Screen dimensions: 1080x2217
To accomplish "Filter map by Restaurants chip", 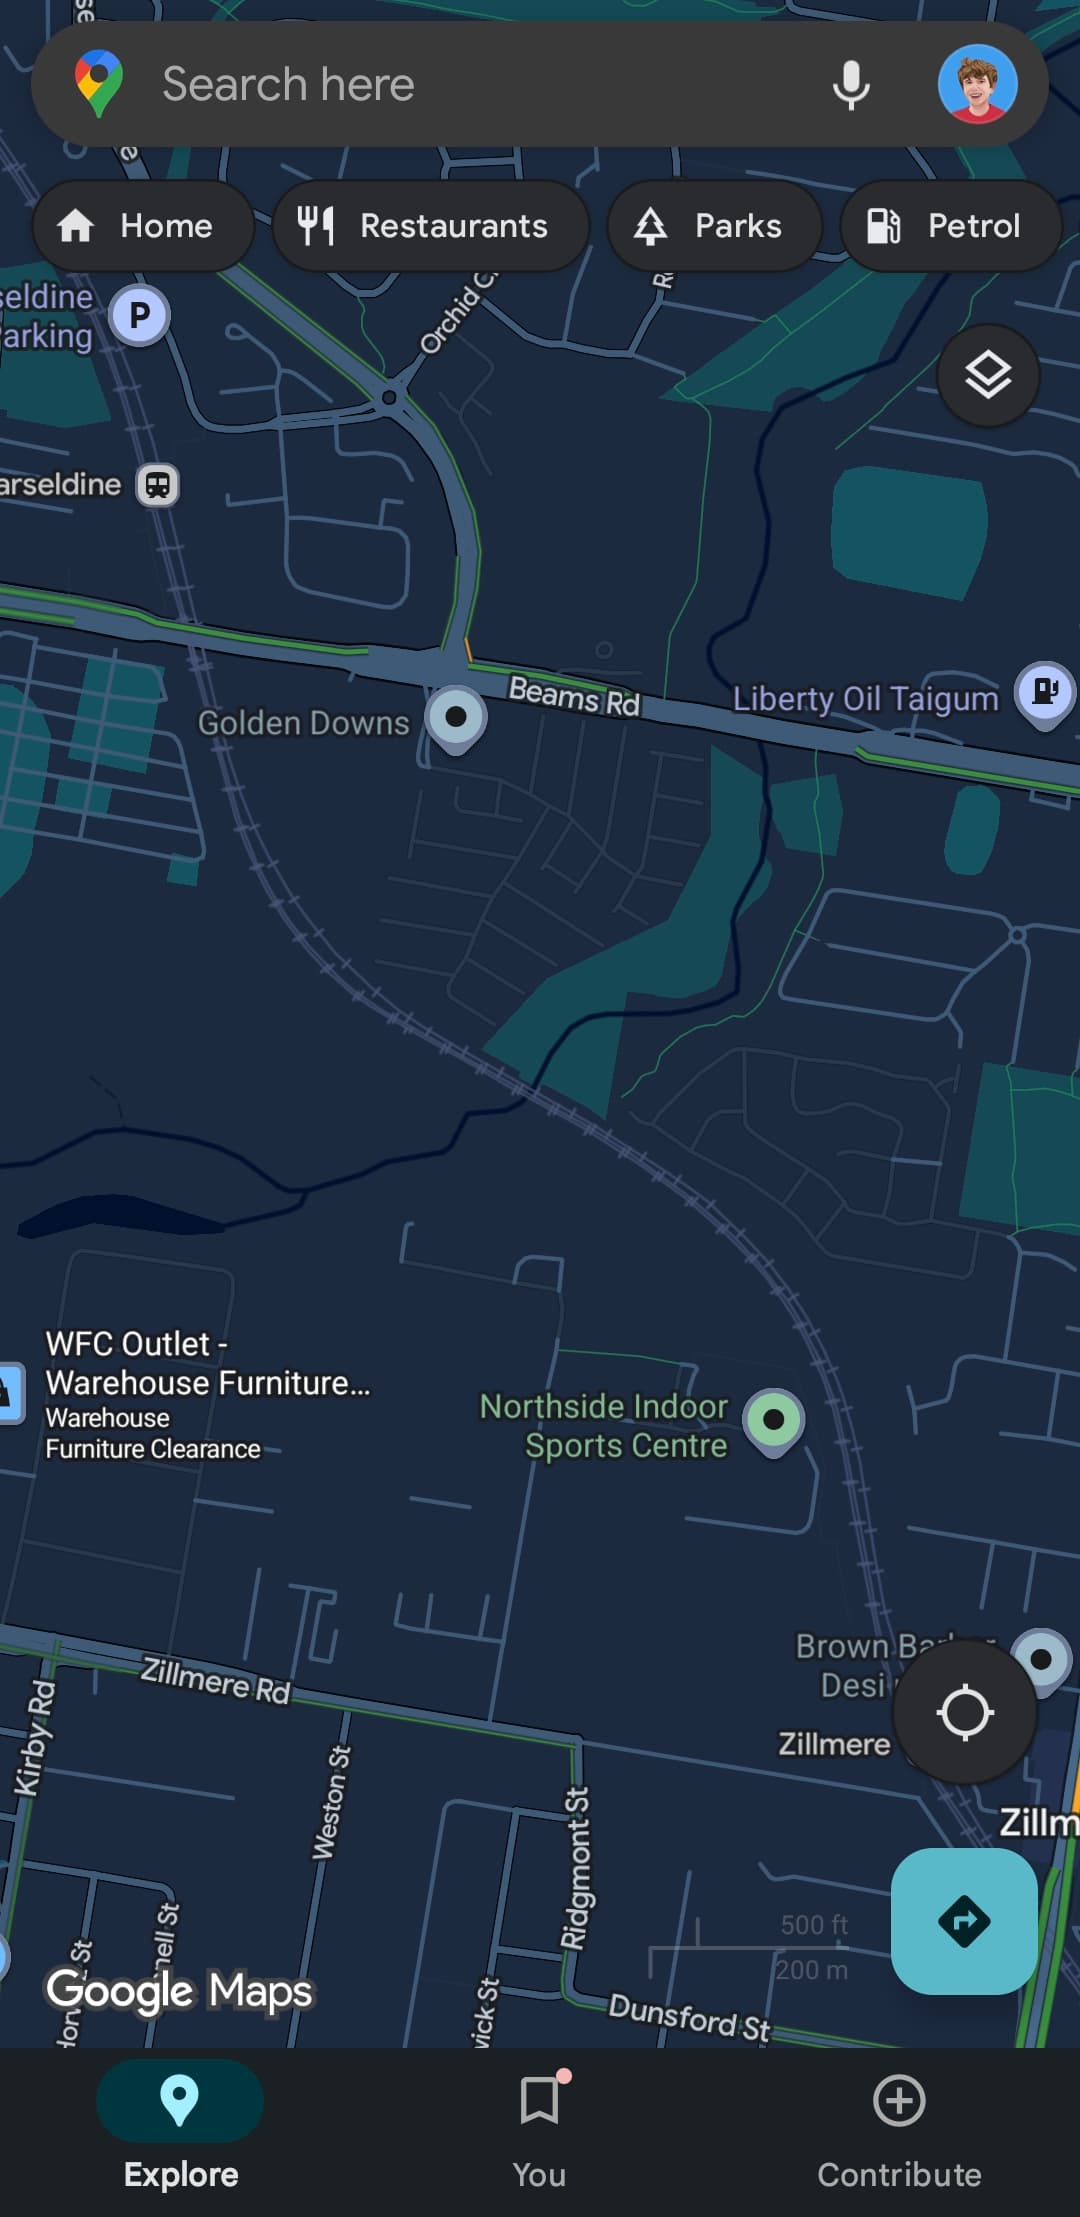I will point(430,226).
